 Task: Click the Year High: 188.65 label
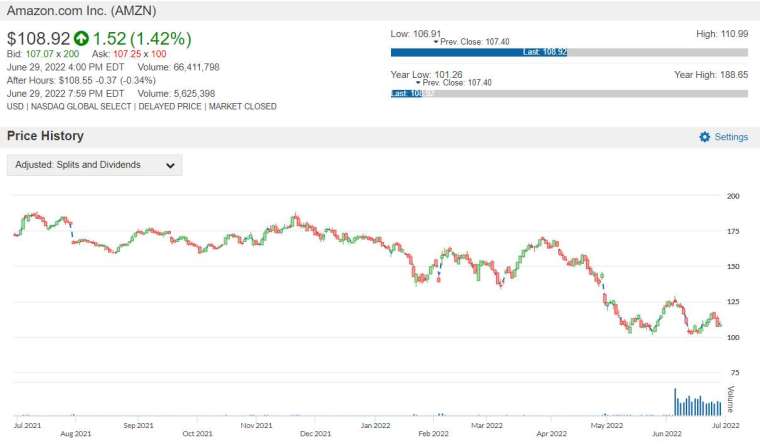click(711, 74)
